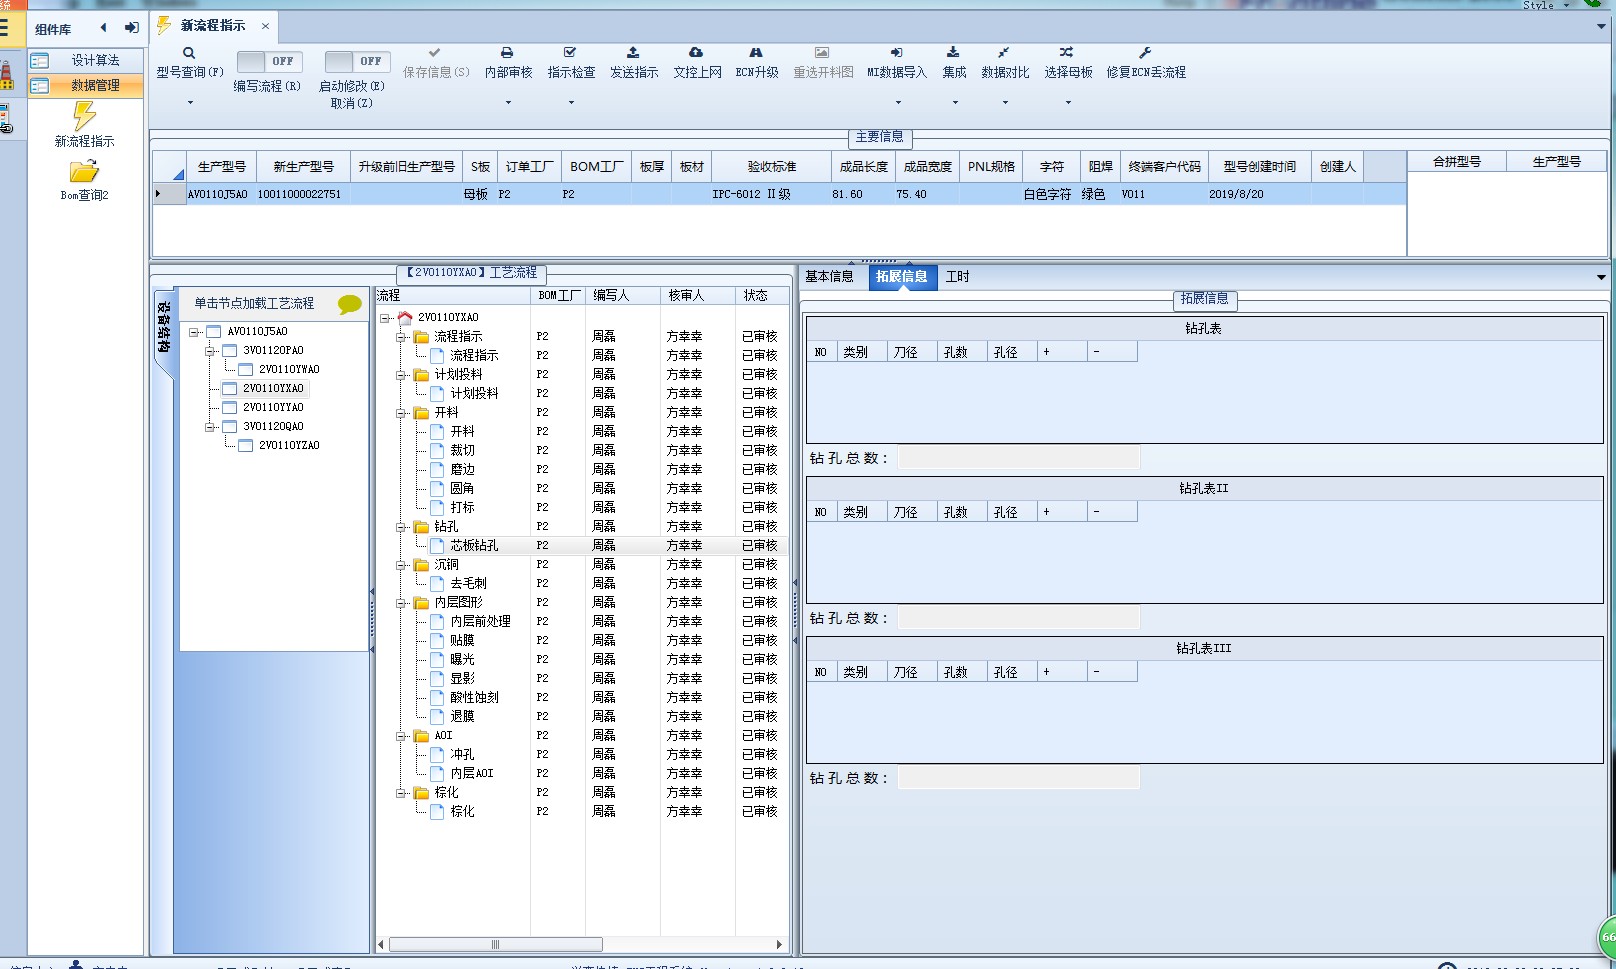Toggle the 编写流程 OFF switch
This screenshot has height=969, width=1616.
click(x=269, y=61)
